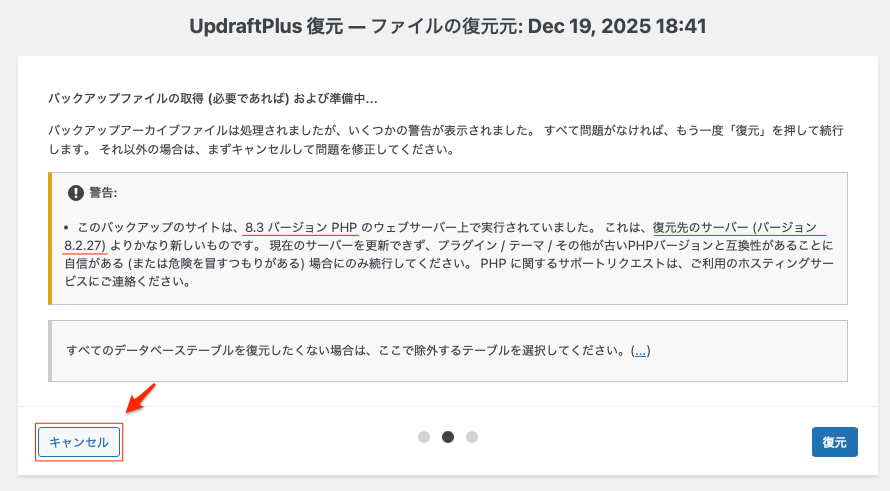Click the 警告: label text
The image size is (890, 491).
(x=103, y=193)
